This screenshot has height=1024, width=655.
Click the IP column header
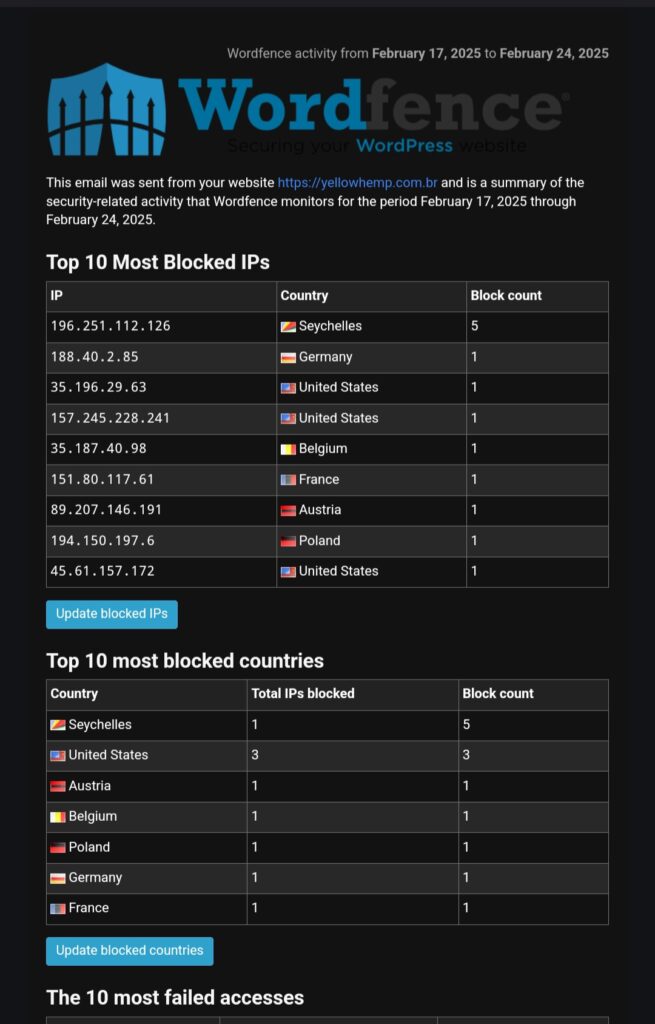57,295
